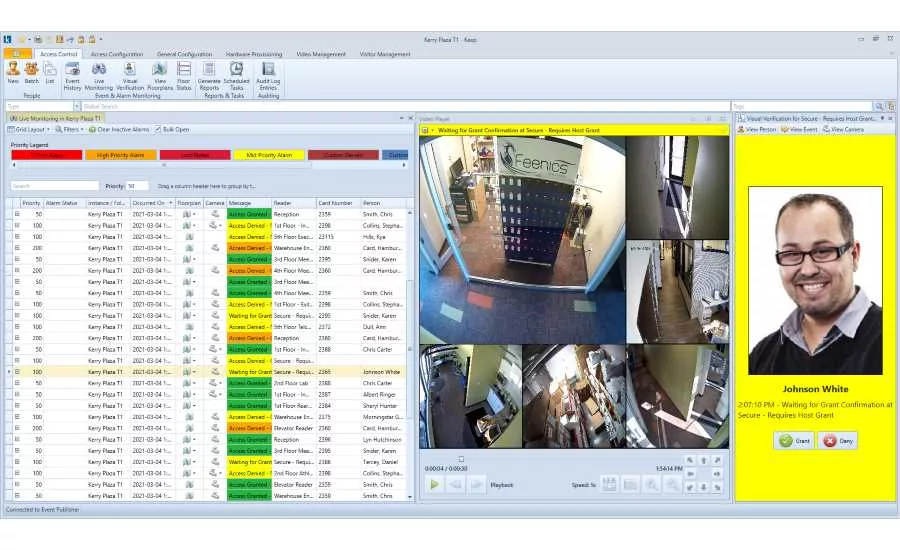This screenshot has height=550, width=900.
Task: Click the zoom out magnifier in video player
Action: tap(672, 485)
